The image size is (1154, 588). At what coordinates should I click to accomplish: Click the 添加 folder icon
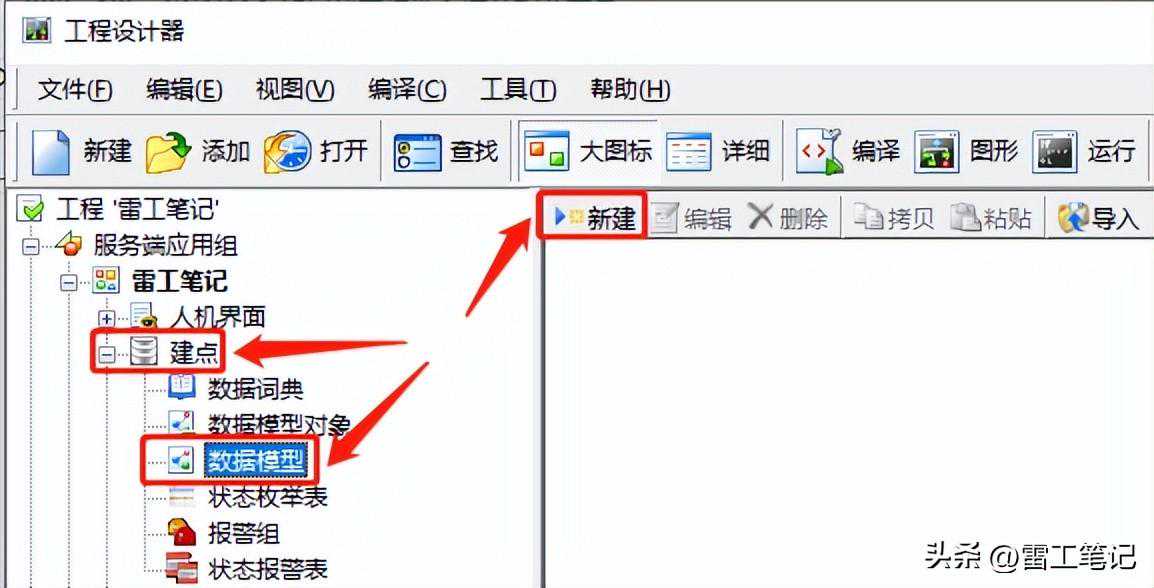(x=169, y=152)
